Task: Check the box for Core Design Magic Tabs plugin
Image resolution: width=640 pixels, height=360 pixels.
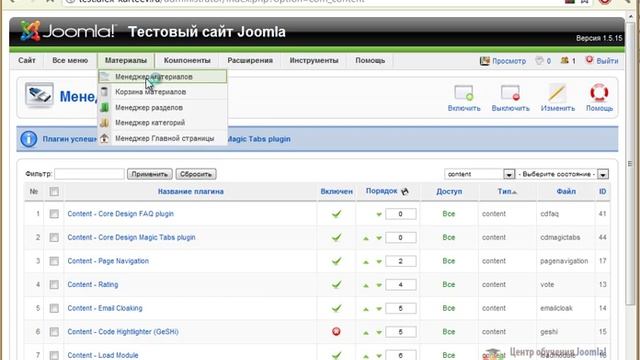Action: point(54,238)
